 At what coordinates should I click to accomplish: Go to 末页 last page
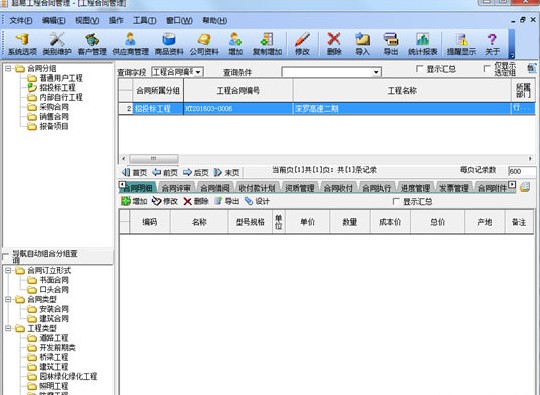[x=227, y=172]
